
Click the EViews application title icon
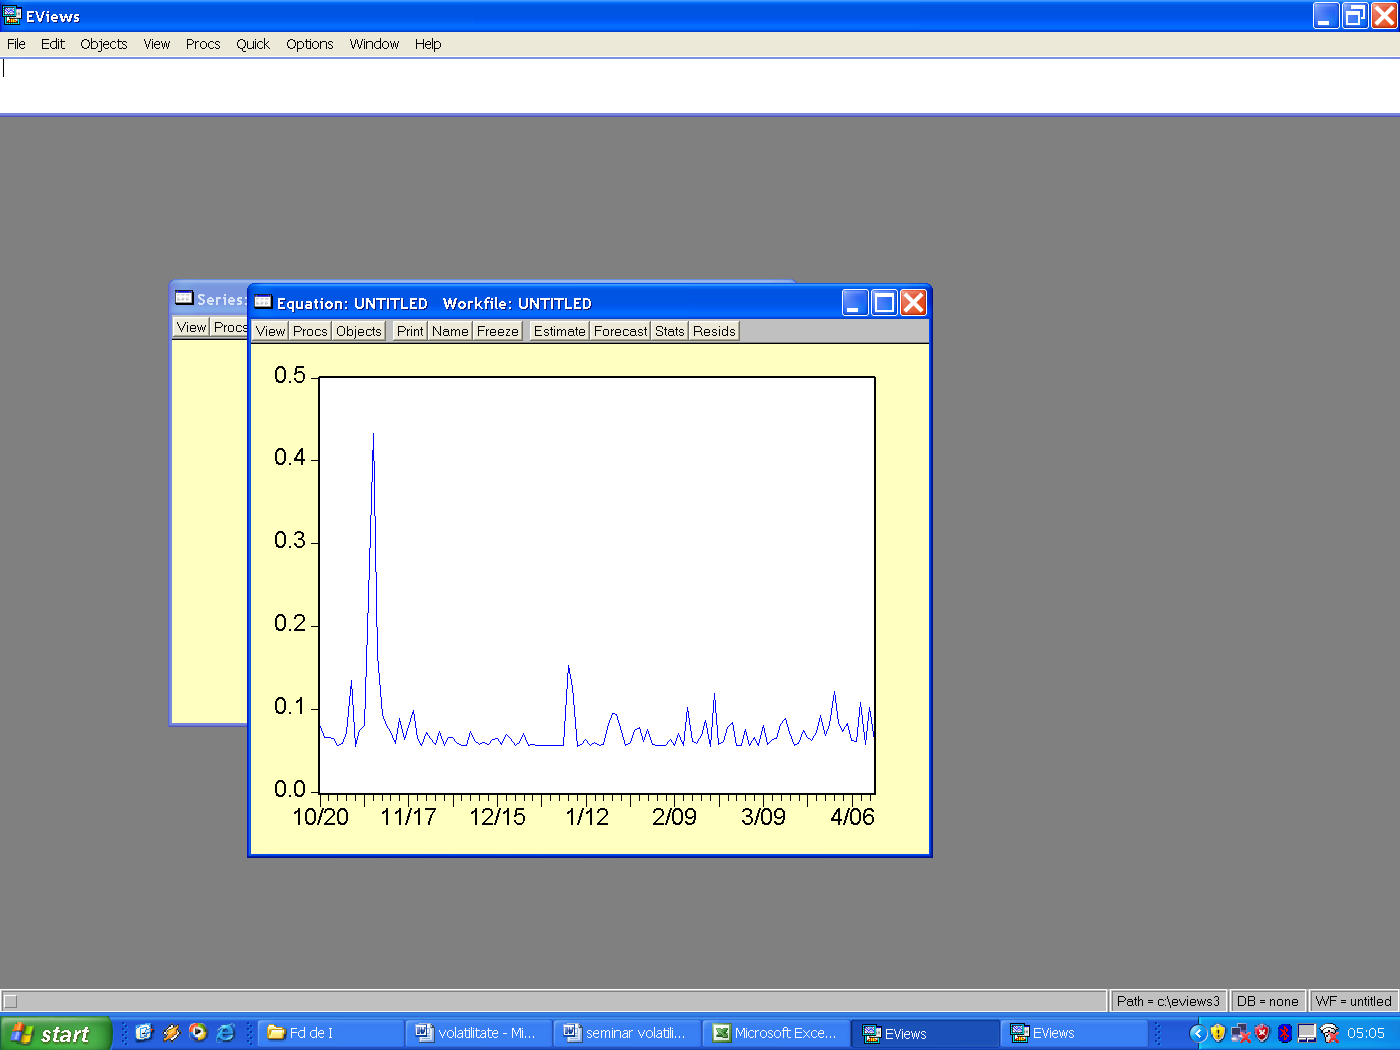(x=12, y=16)
